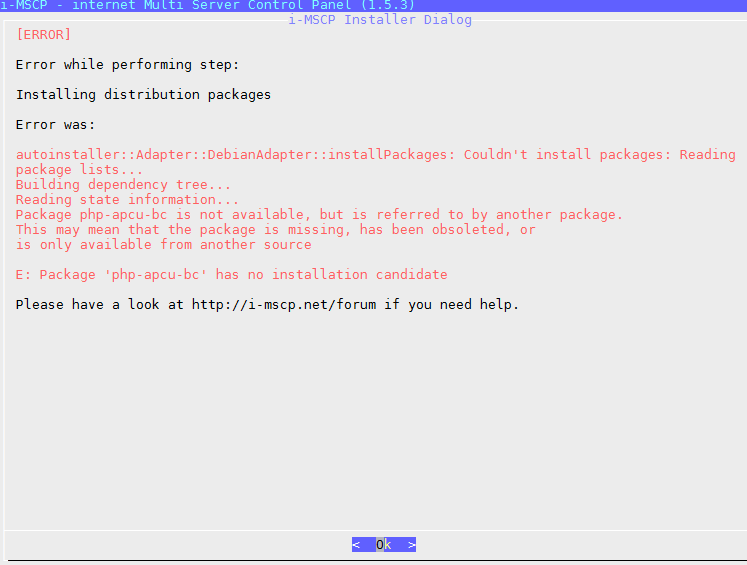The image size is (747, 565).
Task: Click "E: Package 'php-apcu-bc' has no installation candidate"
Action: pyautogui.click(x=232, y=275)
